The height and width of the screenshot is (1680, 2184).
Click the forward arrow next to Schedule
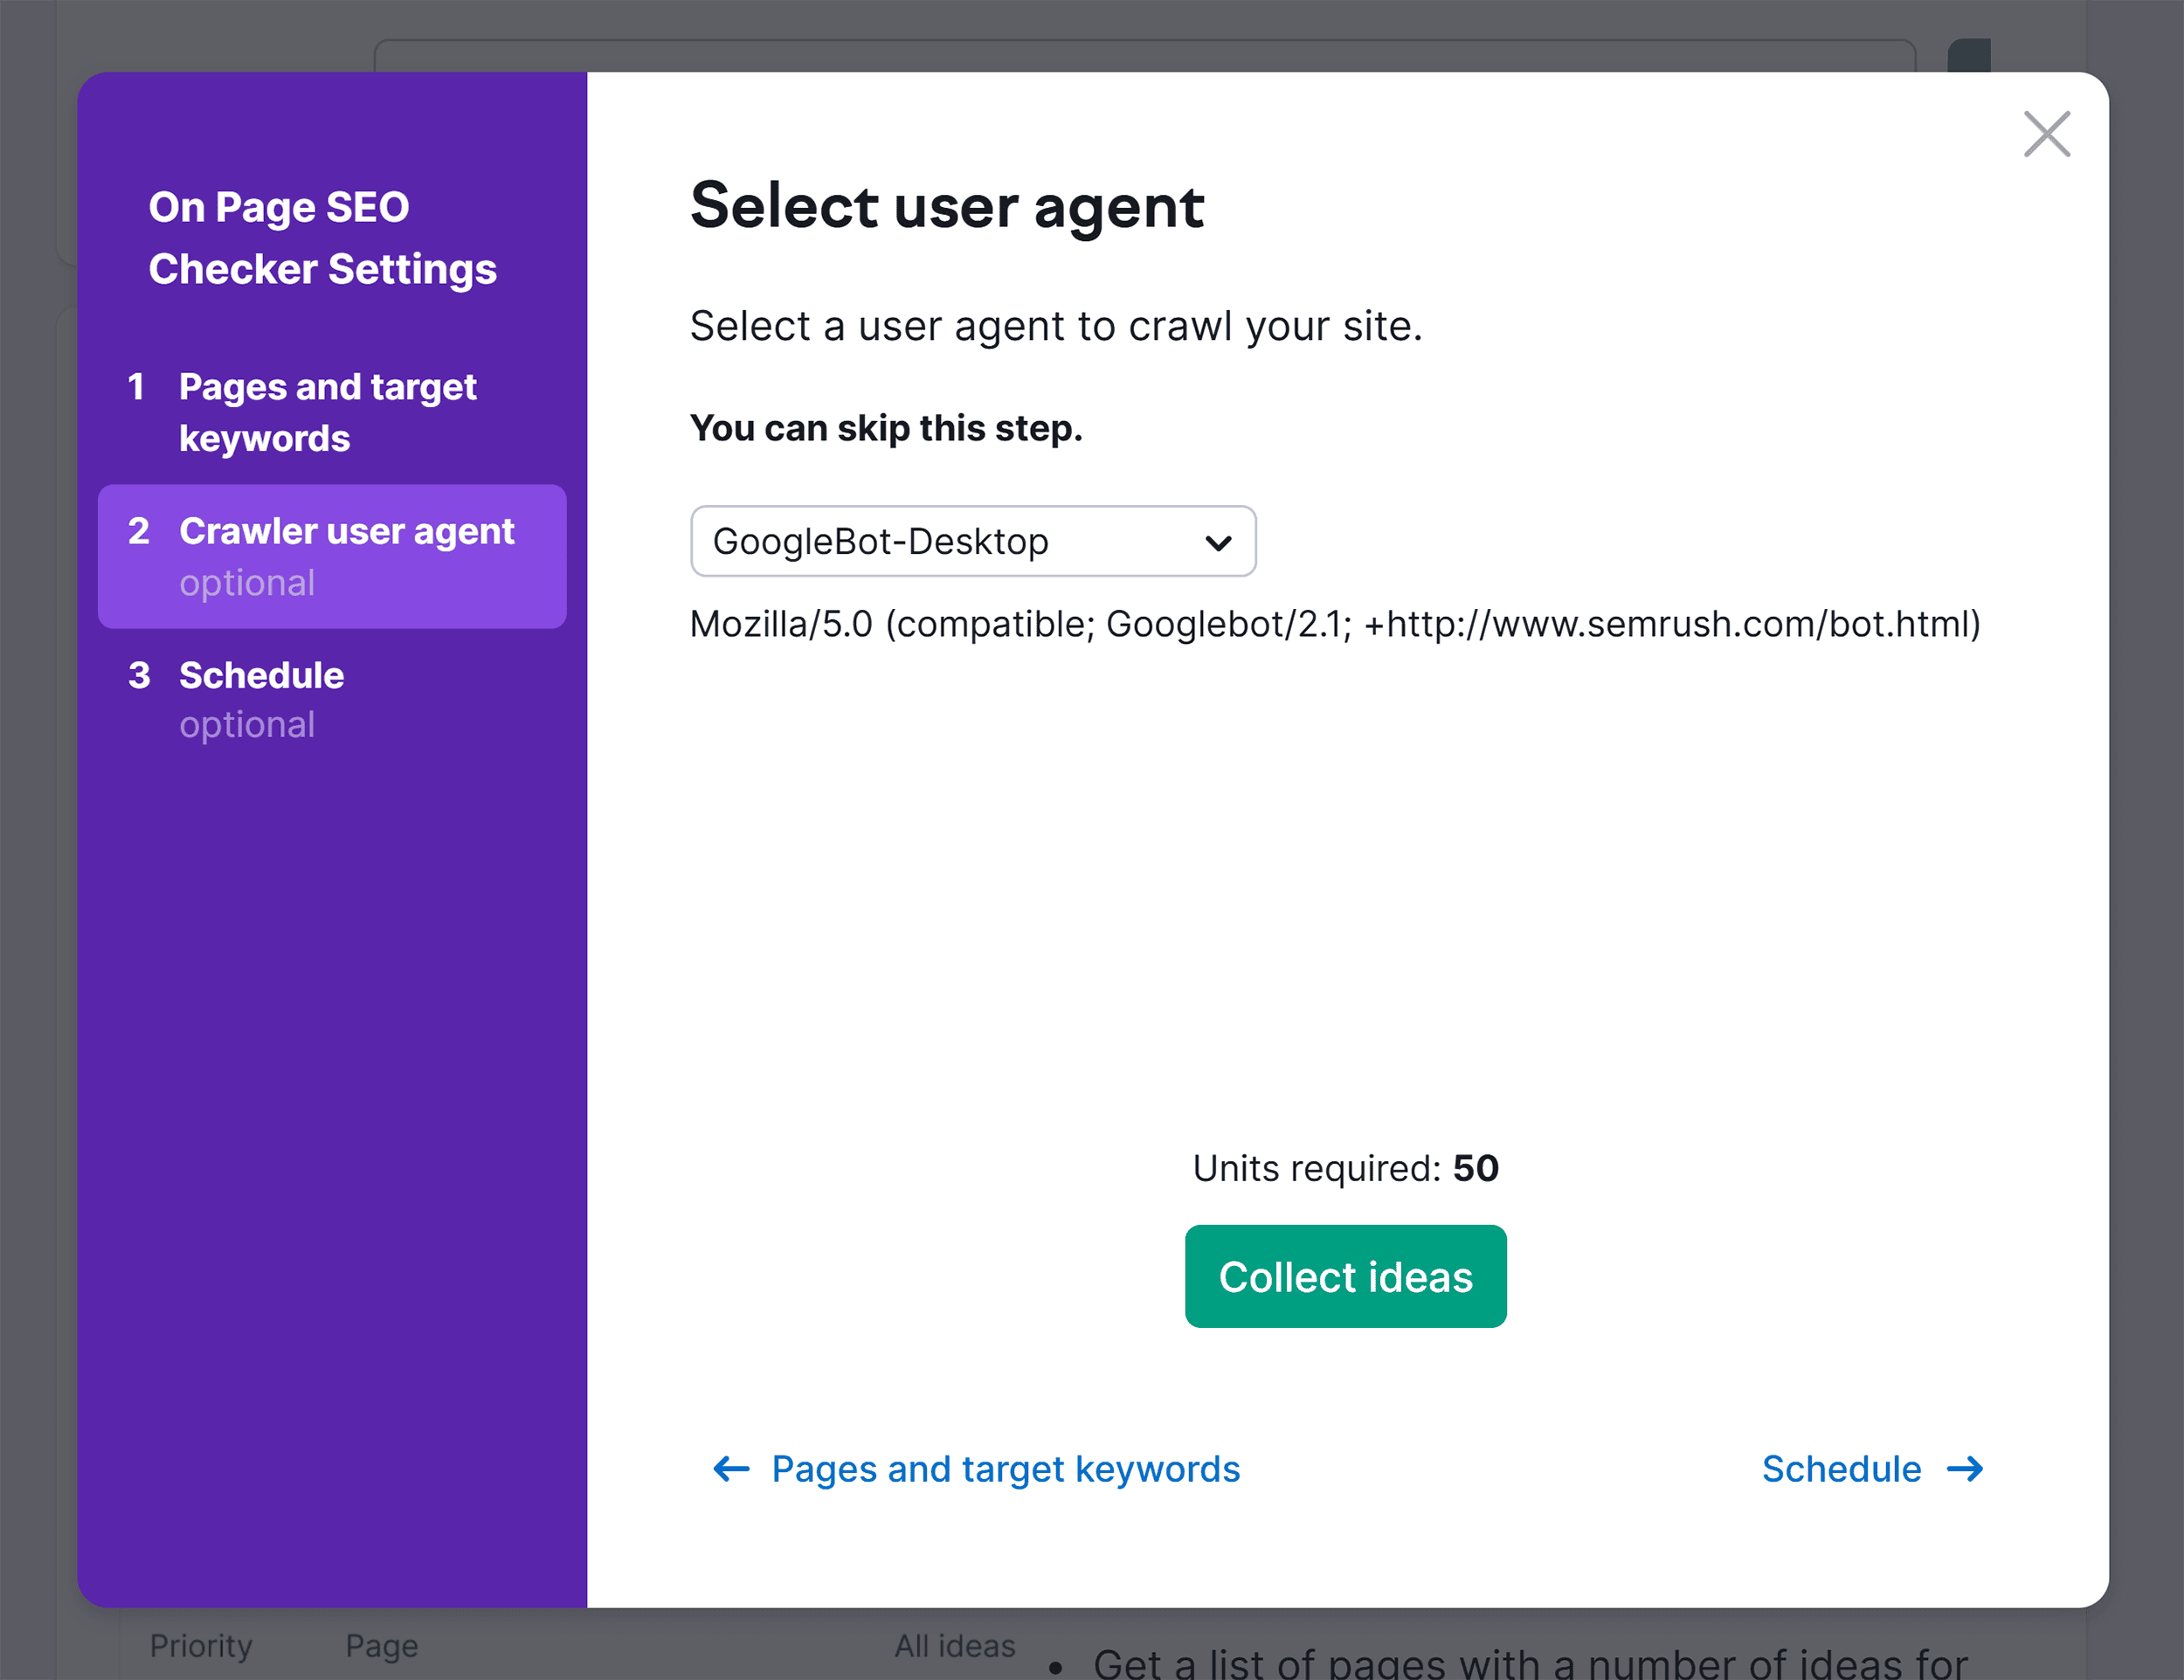[1966, 1469]
